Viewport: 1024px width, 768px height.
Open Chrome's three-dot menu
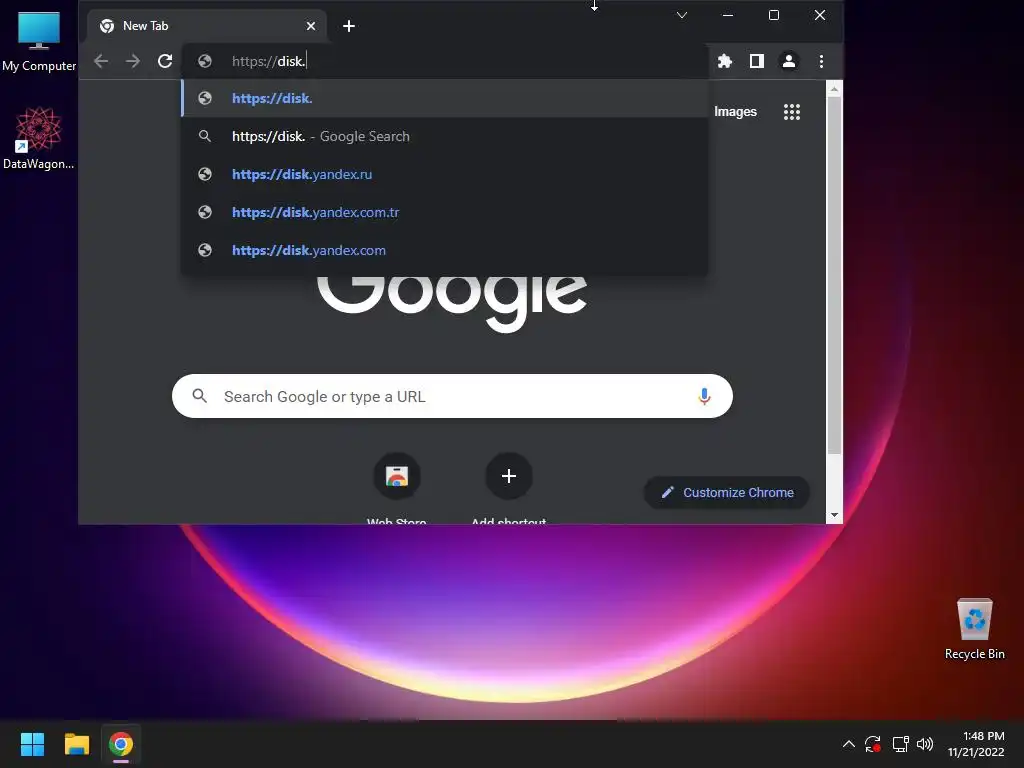click(x=822, y=61)
